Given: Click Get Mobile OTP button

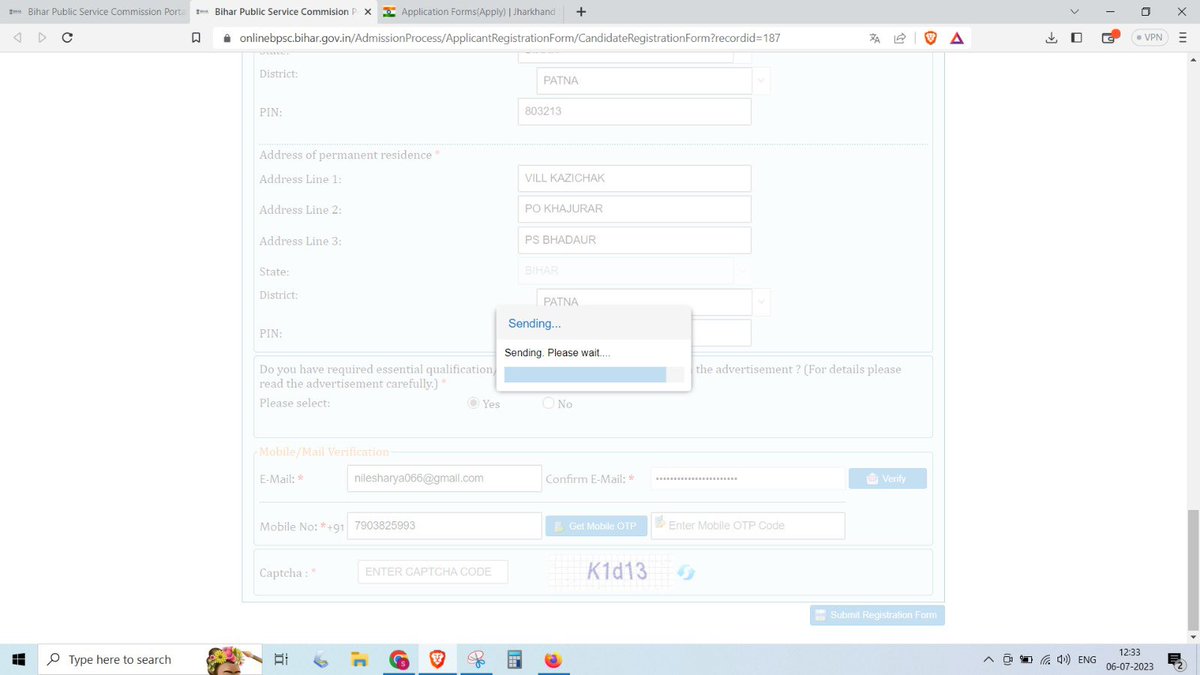Looking at the screenshot, I should click(x=596, y=525).
